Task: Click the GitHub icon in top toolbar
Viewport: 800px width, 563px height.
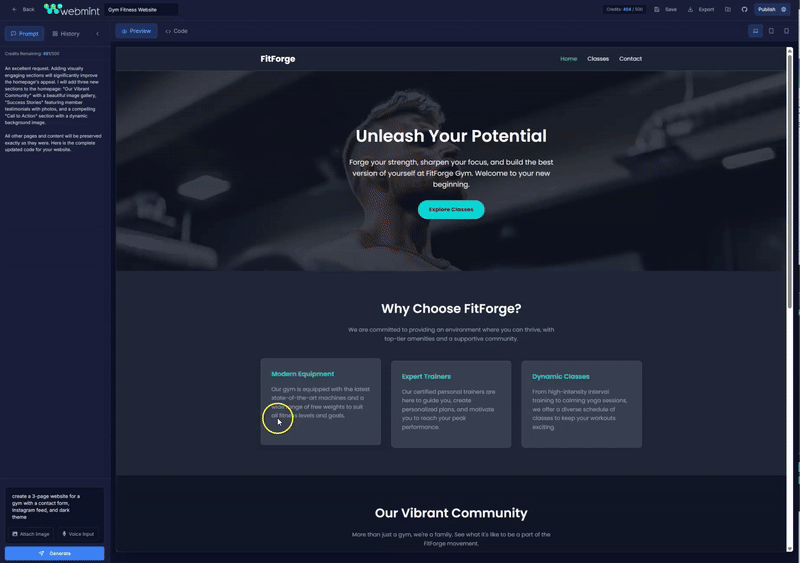Action: (x=744, y=9)
